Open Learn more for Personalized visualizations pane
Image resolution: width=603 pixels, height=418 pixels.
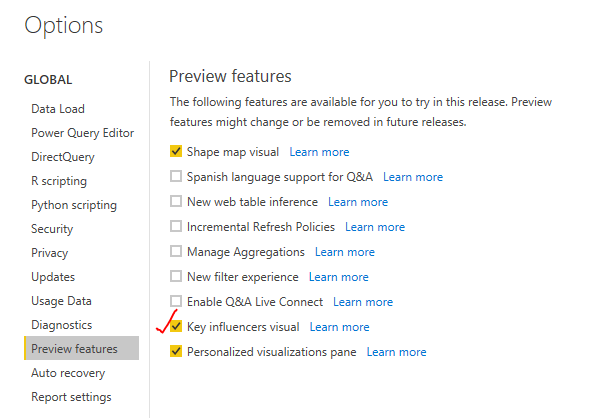click(396, 352)
